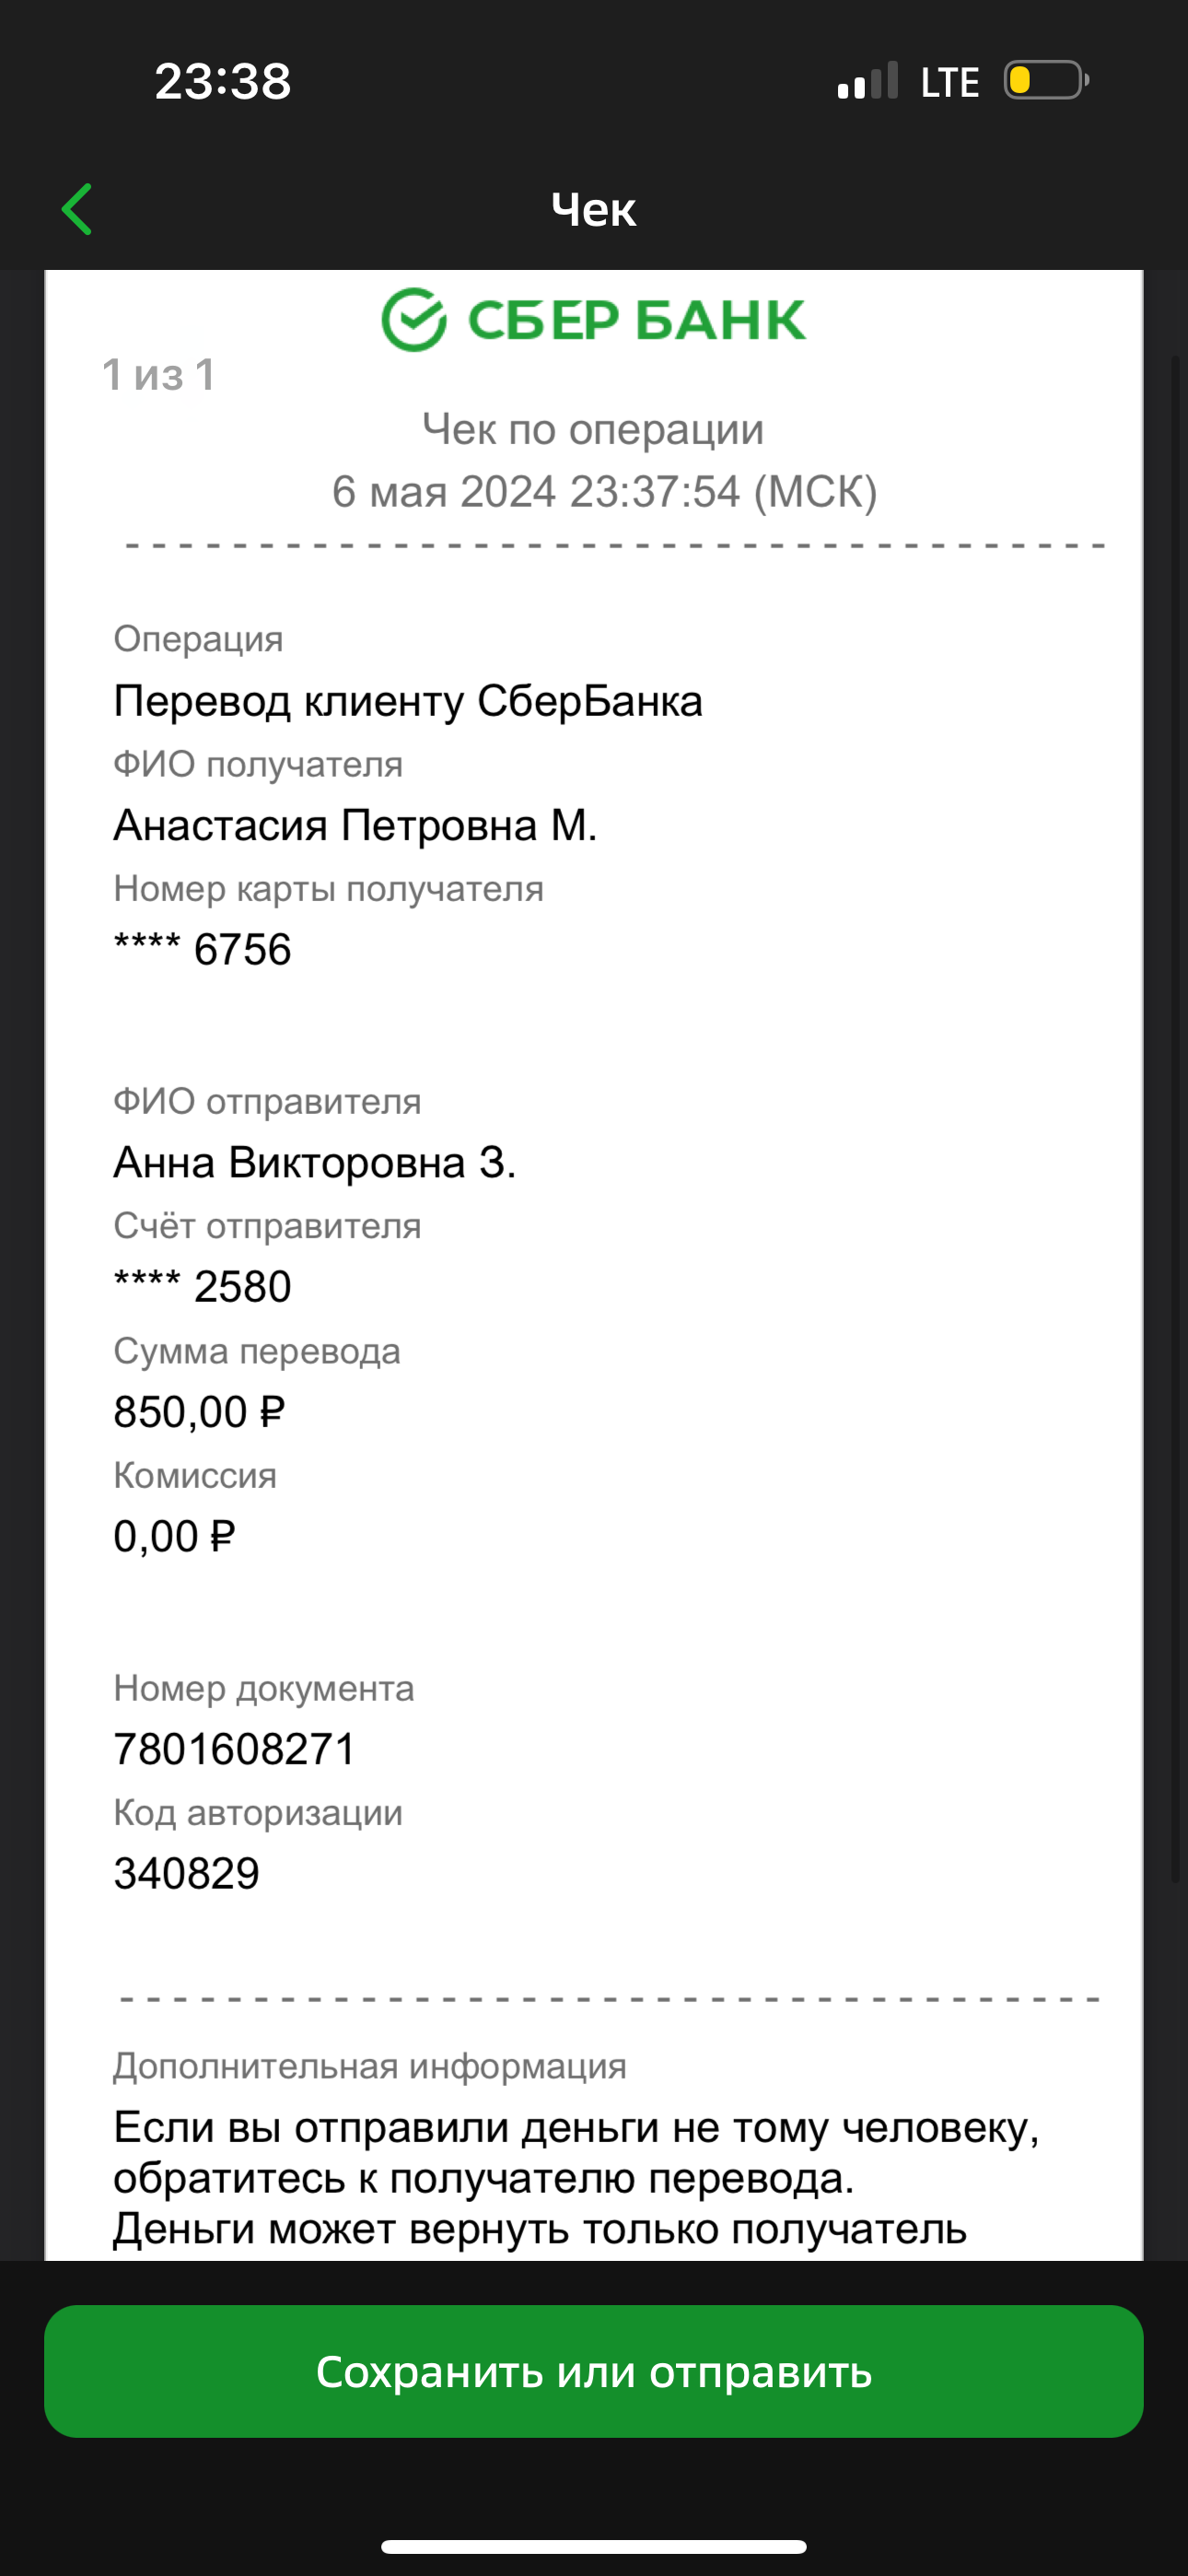Screen dimensions: 1188x2576
Task: Tap the home indicator bar at bottom
Action: coord(594,2546)
